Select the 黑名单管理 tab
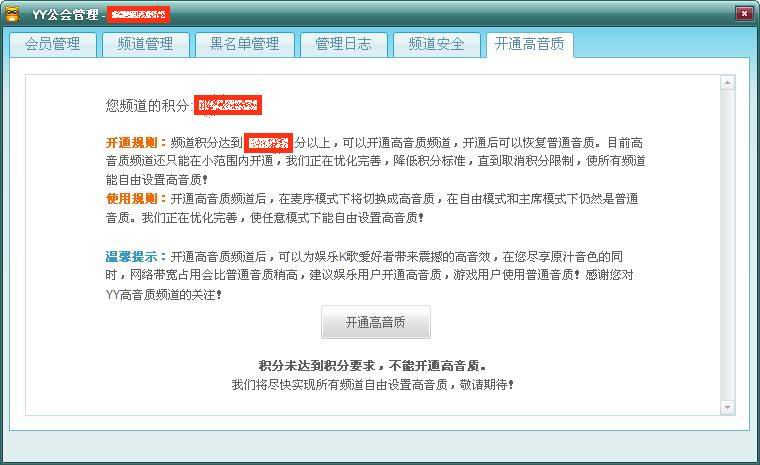 click(245, 45)
